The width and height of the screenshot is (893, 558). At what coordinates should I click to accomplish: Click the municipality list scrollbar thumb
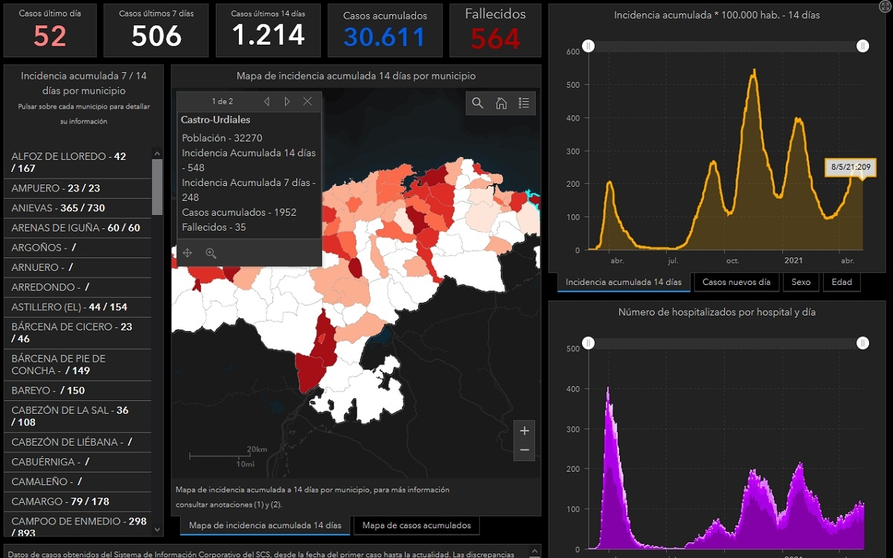click(x=157, y=187)
